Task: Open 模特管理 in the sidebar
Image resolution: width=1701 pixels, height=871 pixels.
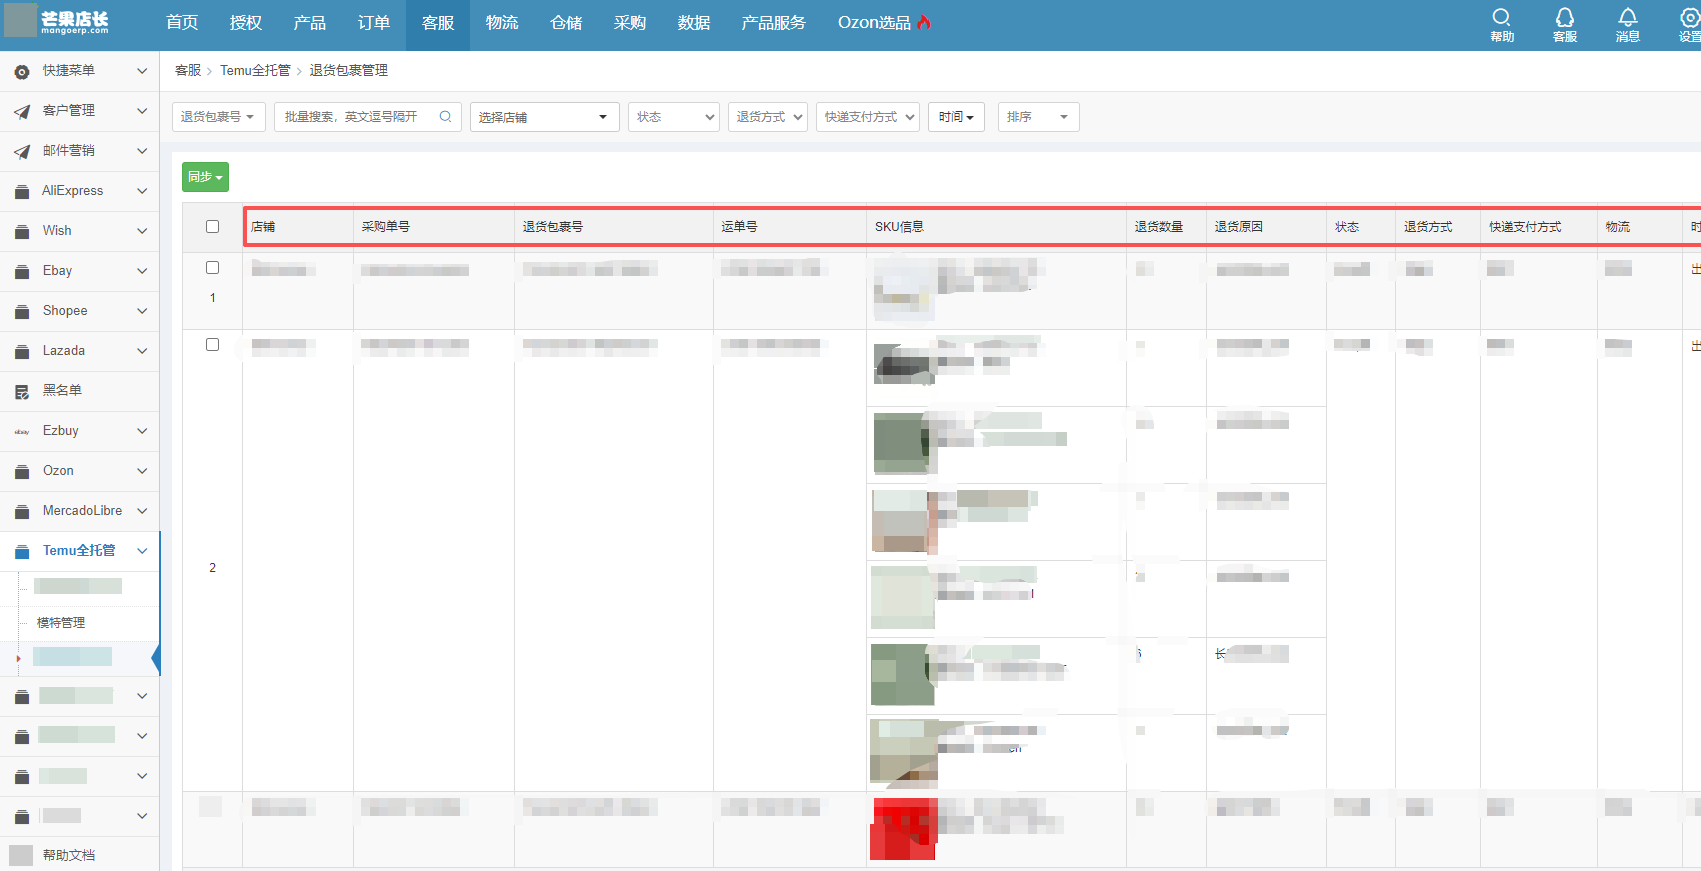Action: click(61, 623)
